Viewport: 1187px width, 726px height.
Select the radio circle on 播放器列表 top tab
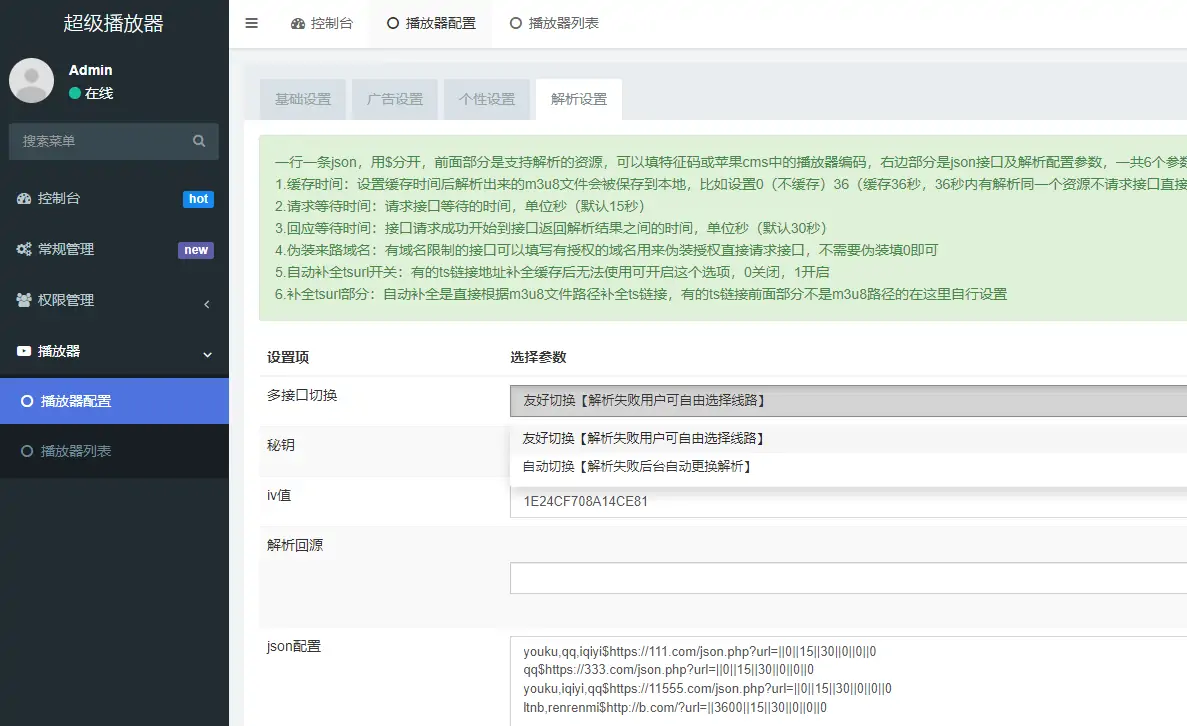click(x=514, y=23)
